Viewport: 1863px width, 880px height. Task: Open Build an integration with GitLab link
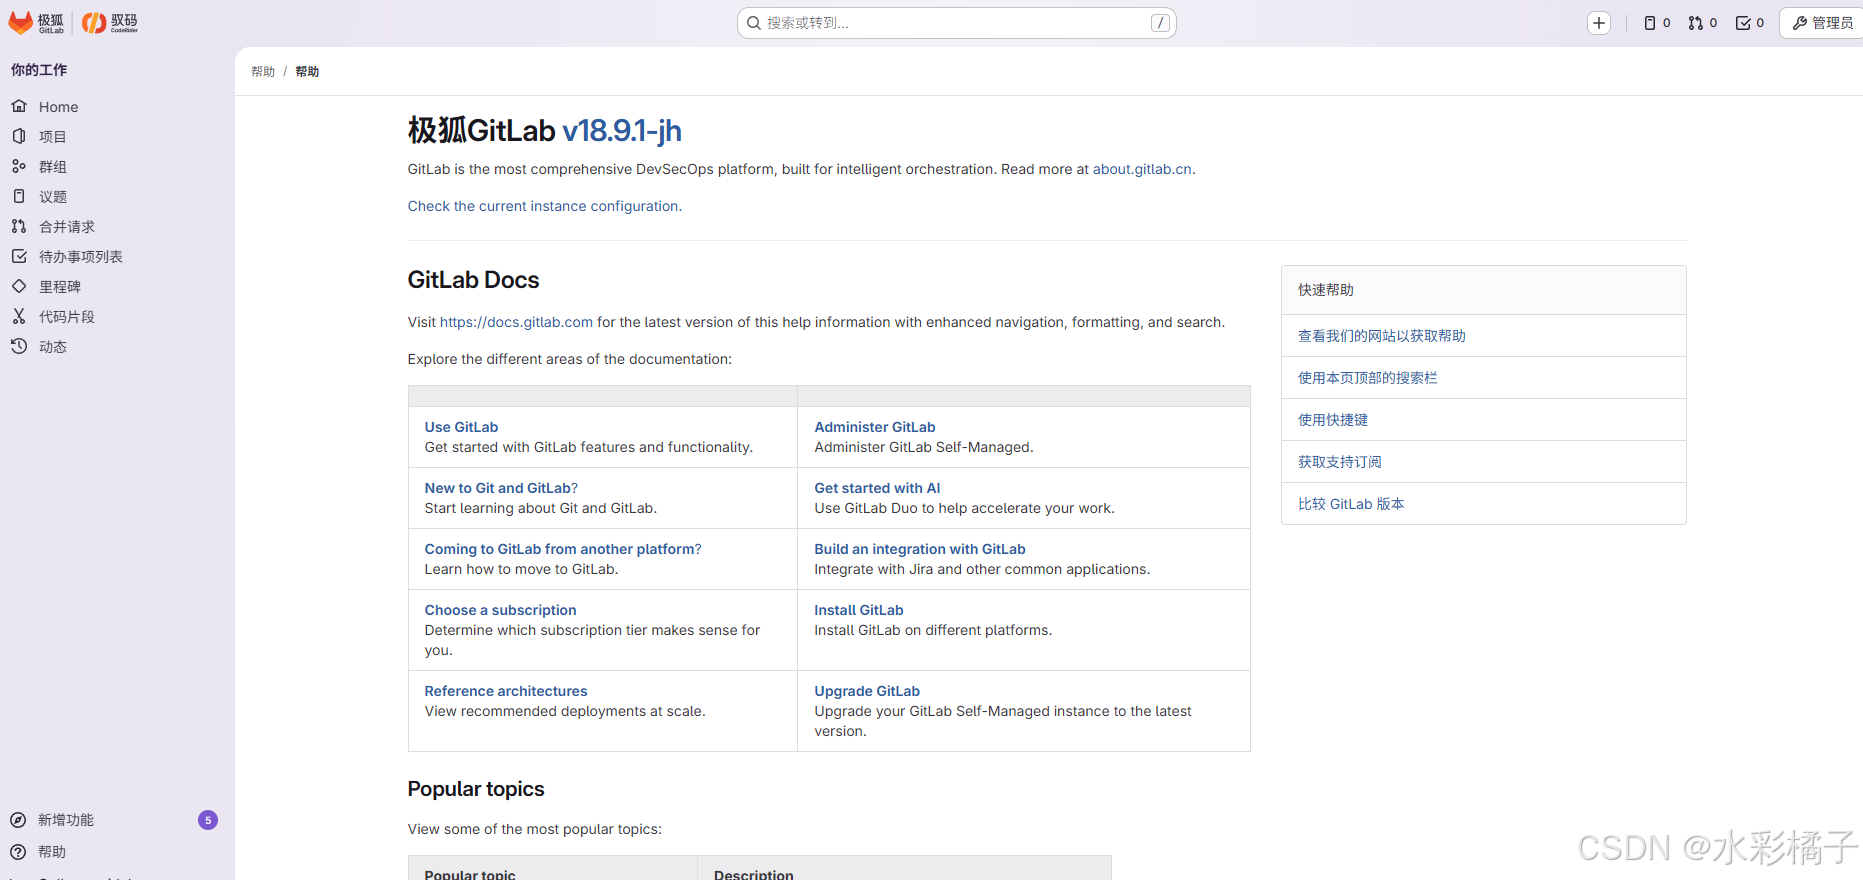click(920, 549)
